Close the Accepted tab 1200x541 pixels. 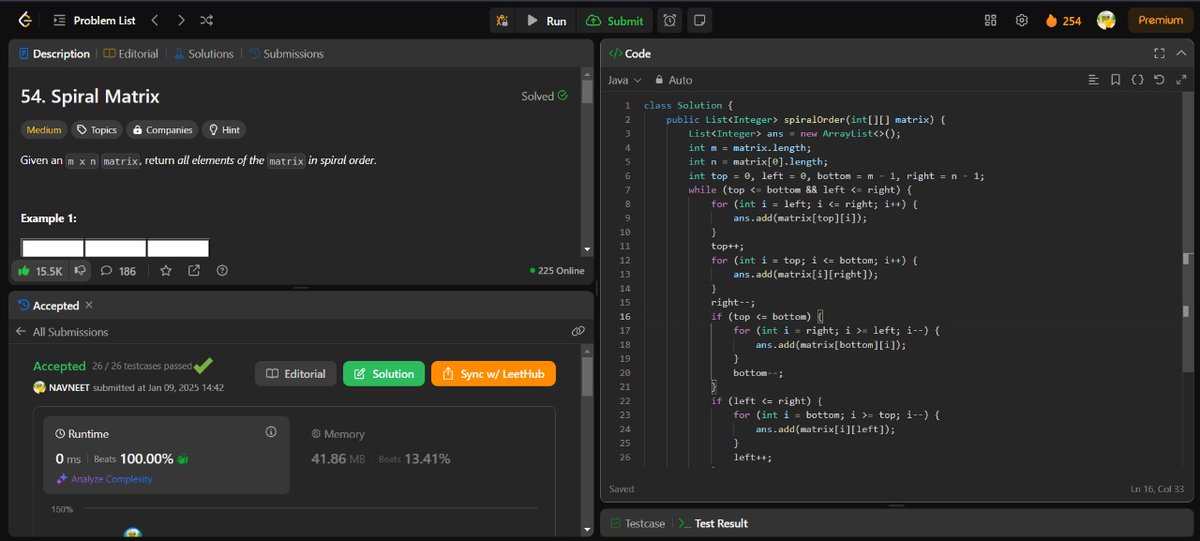(89, 305)
